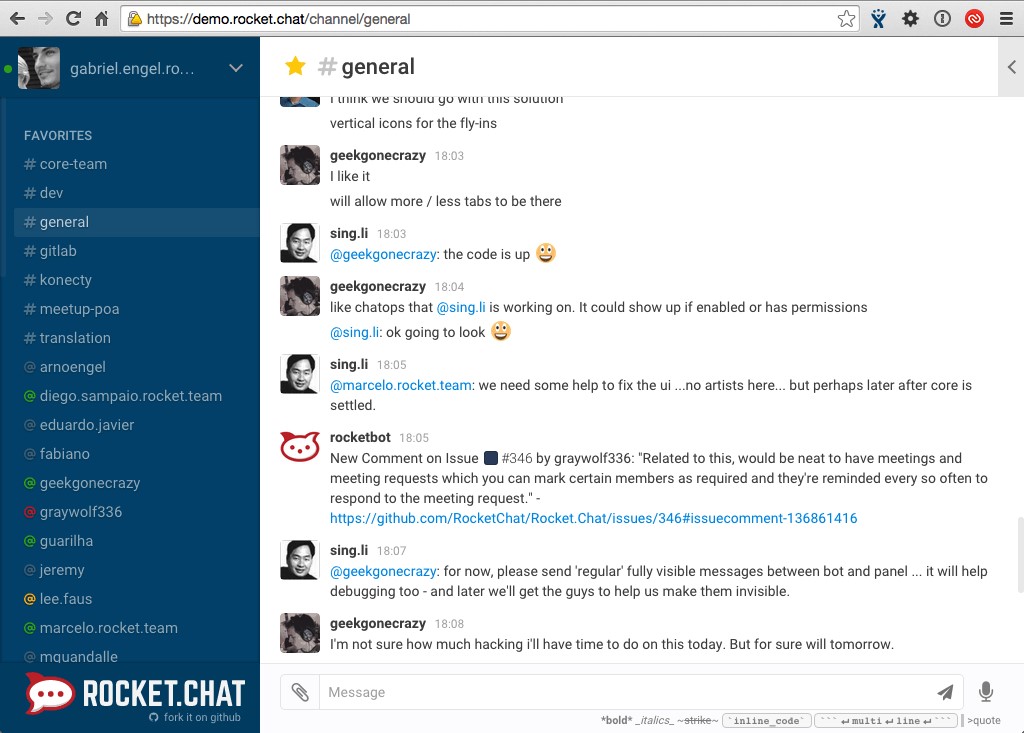The height and width of the screenshot is (733, 1024).
Task: Click the browser bookmark star icon
Action: (846, 19)
